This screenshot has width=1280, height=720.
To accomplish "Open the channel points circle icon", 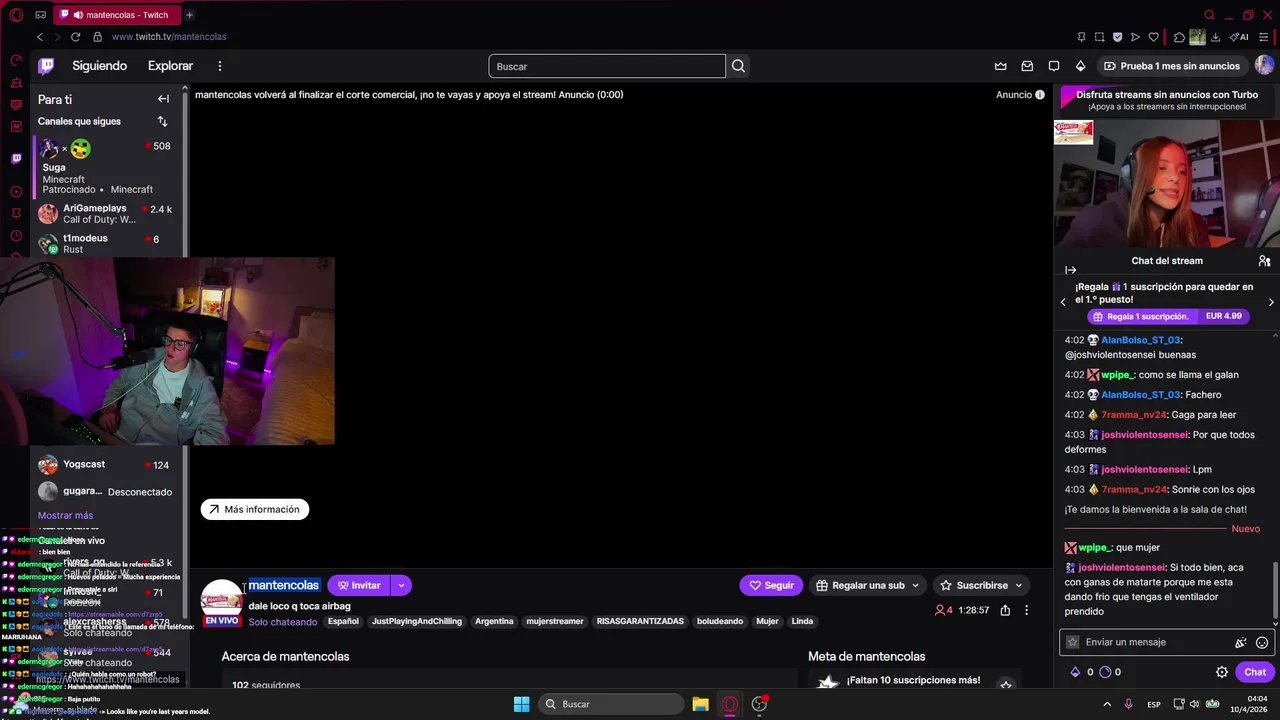I will (x=1105, y=672).
